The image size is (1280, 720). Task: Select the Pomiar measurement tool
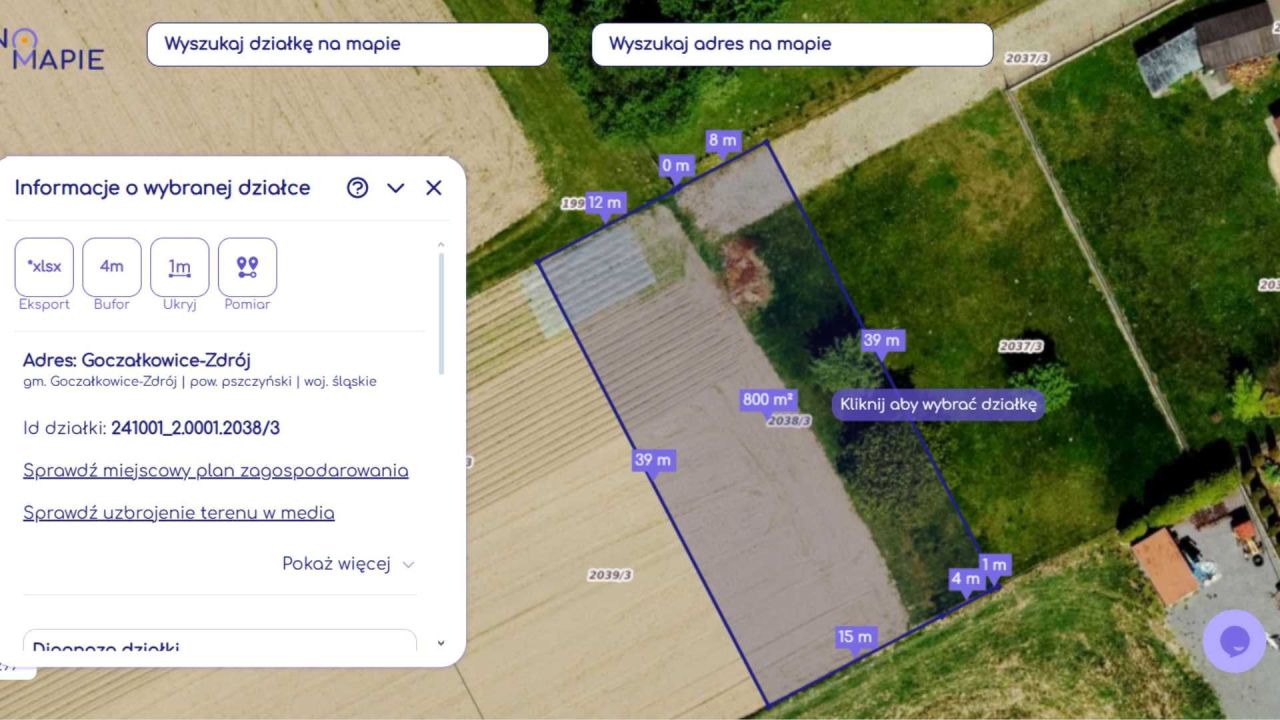point(247,267)
